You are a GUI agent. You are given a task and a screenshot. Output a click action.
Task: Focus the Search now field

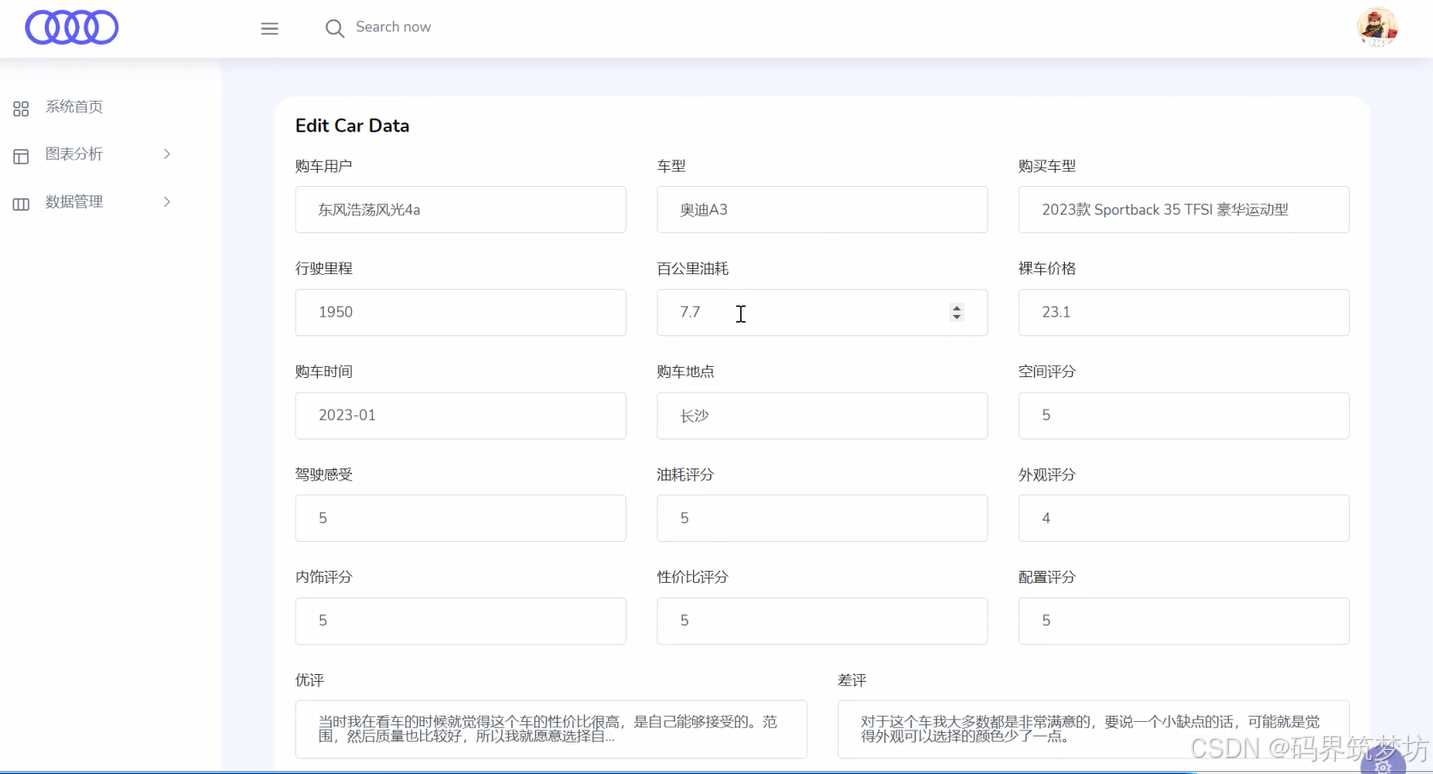[x=393, y=27]
